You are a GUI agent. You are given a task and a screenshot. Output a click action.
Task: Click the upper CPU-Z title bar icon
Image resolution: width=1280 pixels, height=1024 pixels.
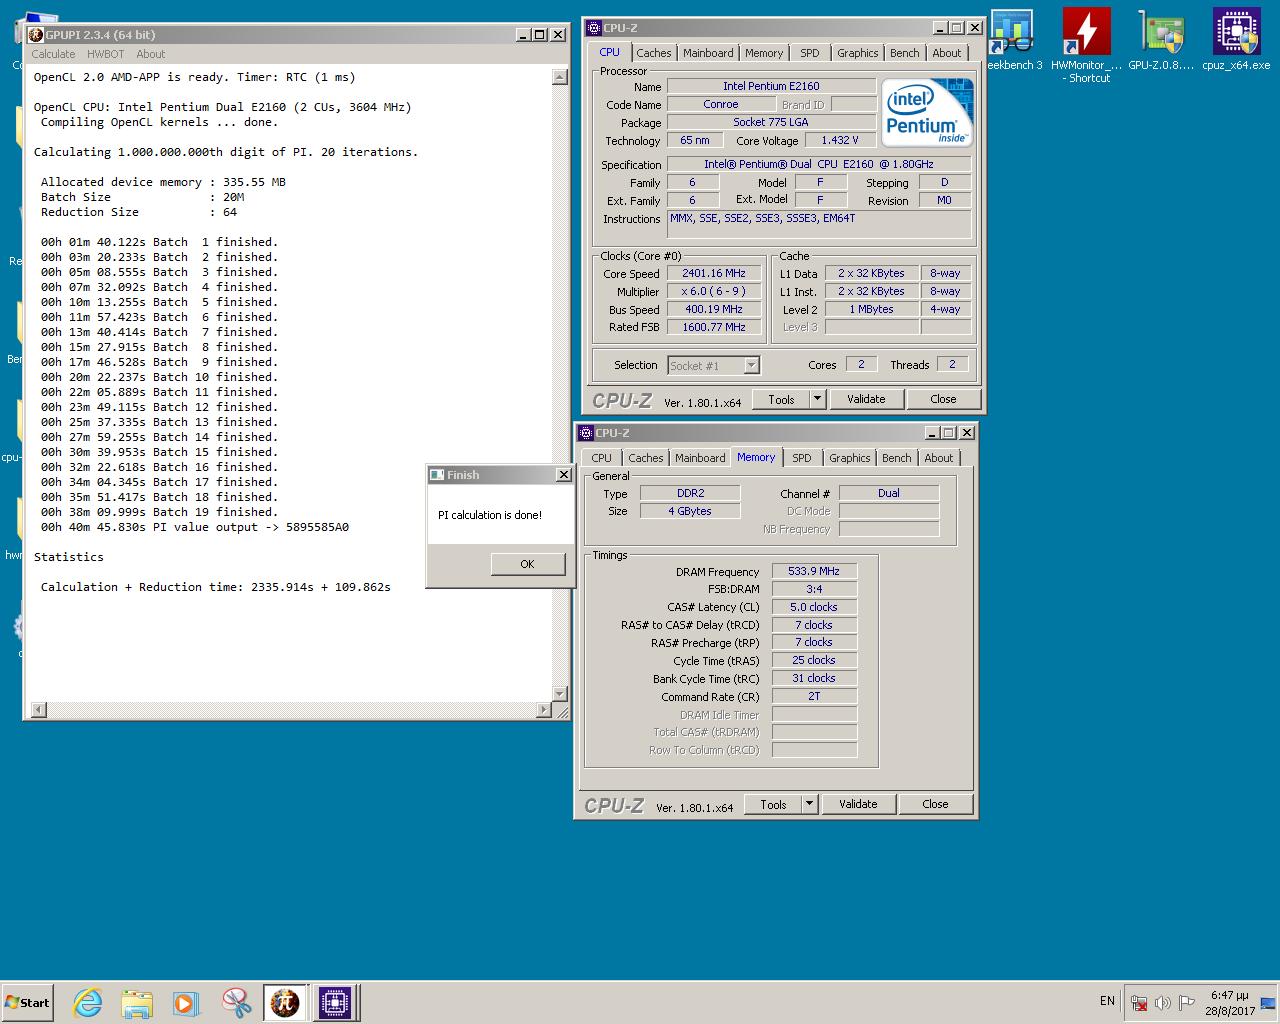595,28
